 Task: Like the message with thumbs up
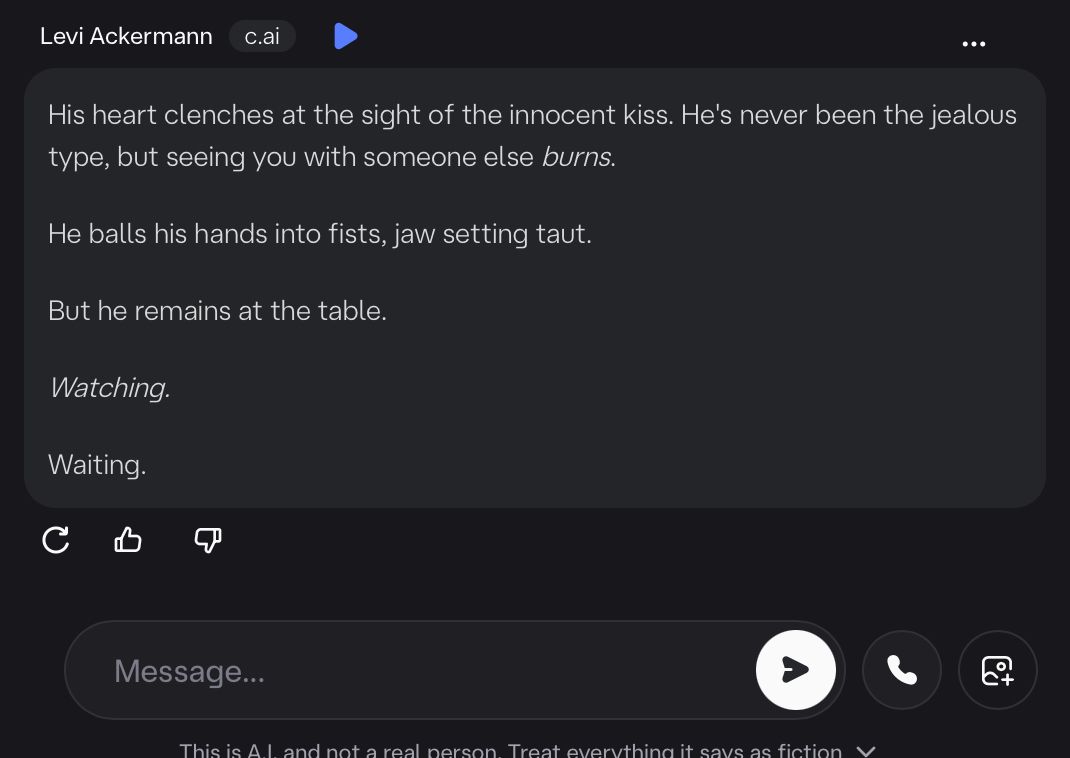(x=128, y=541)
